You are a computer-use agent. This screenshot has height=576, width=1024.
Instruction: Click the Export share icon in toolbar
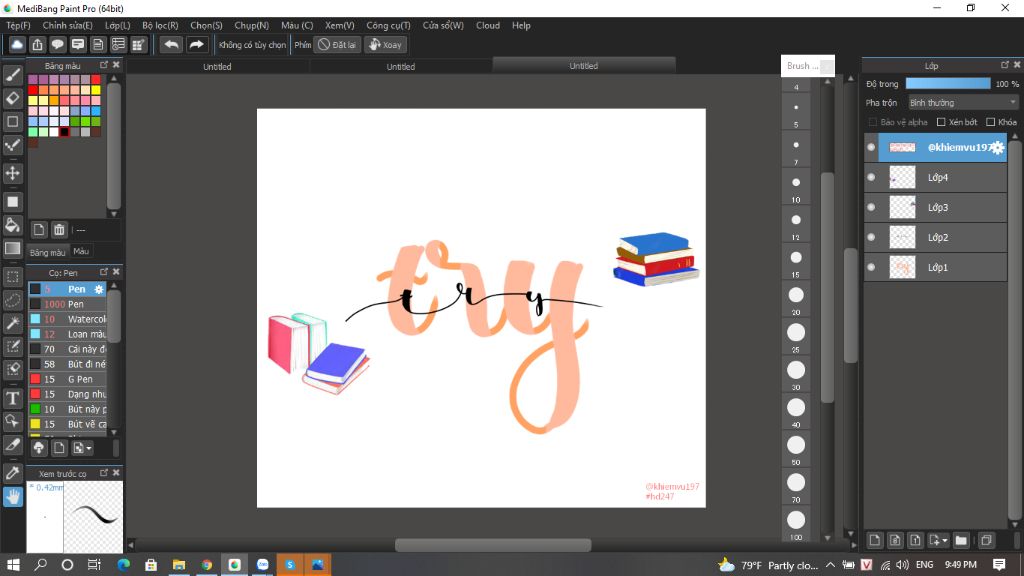pyautogui.click(x=37, y=44)
